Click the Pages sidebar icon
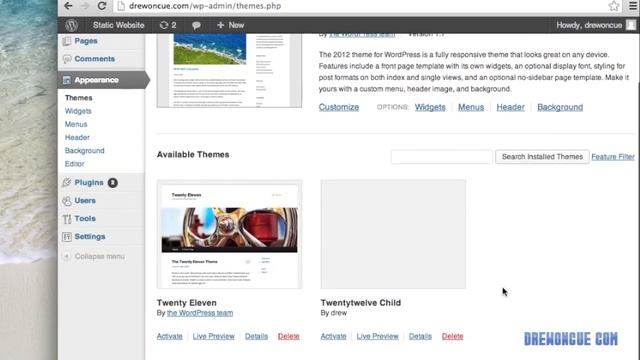Screen dimensions: 640x360 coord(67,41)
